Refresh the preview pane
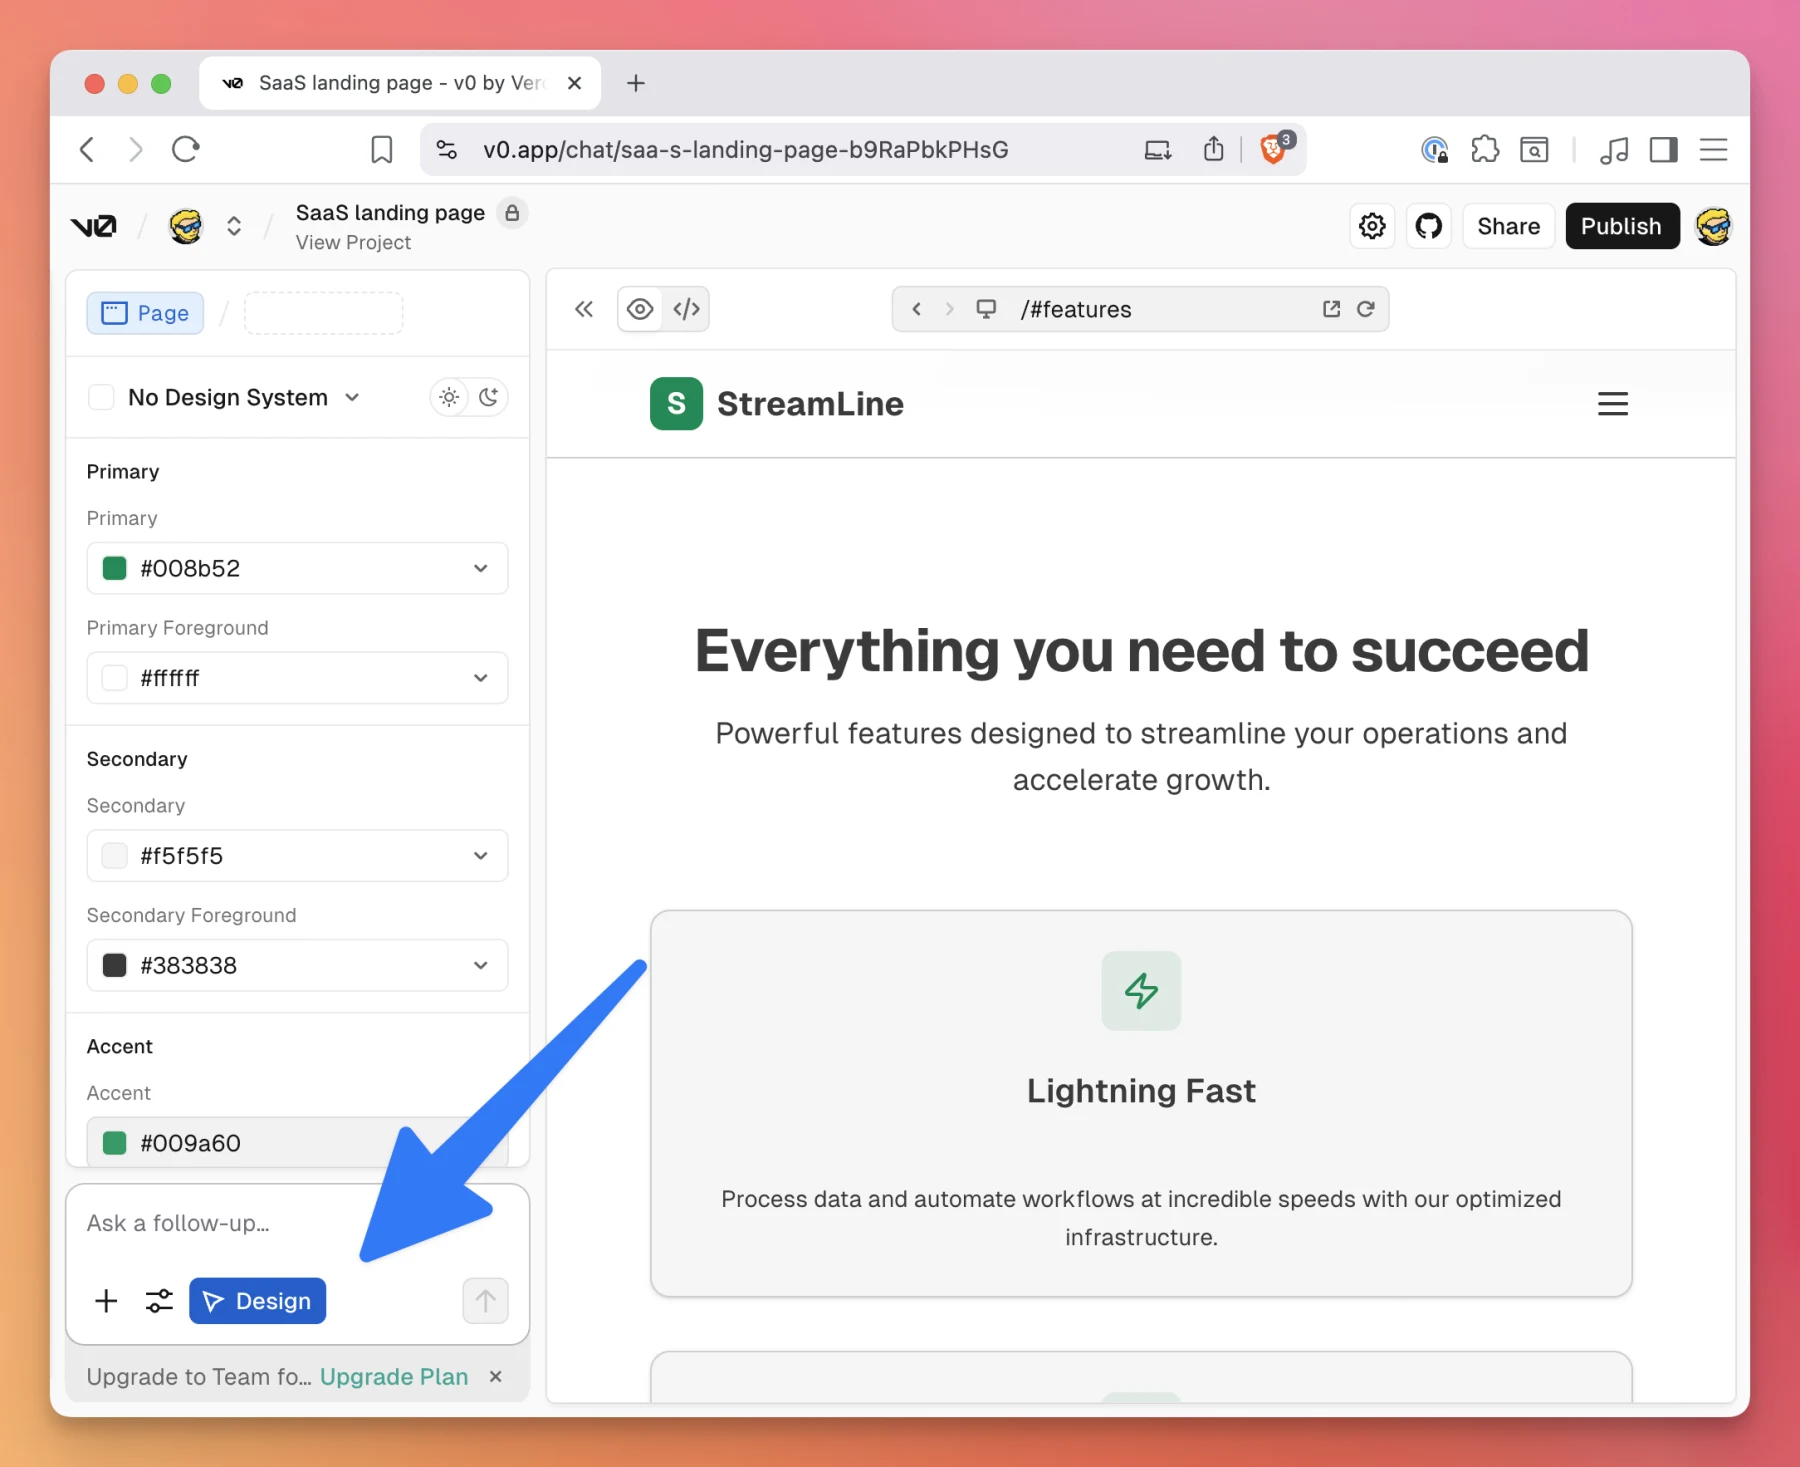Image resolution: width=1800 pixels, height=1467 pixels. tap(1366, 309)
